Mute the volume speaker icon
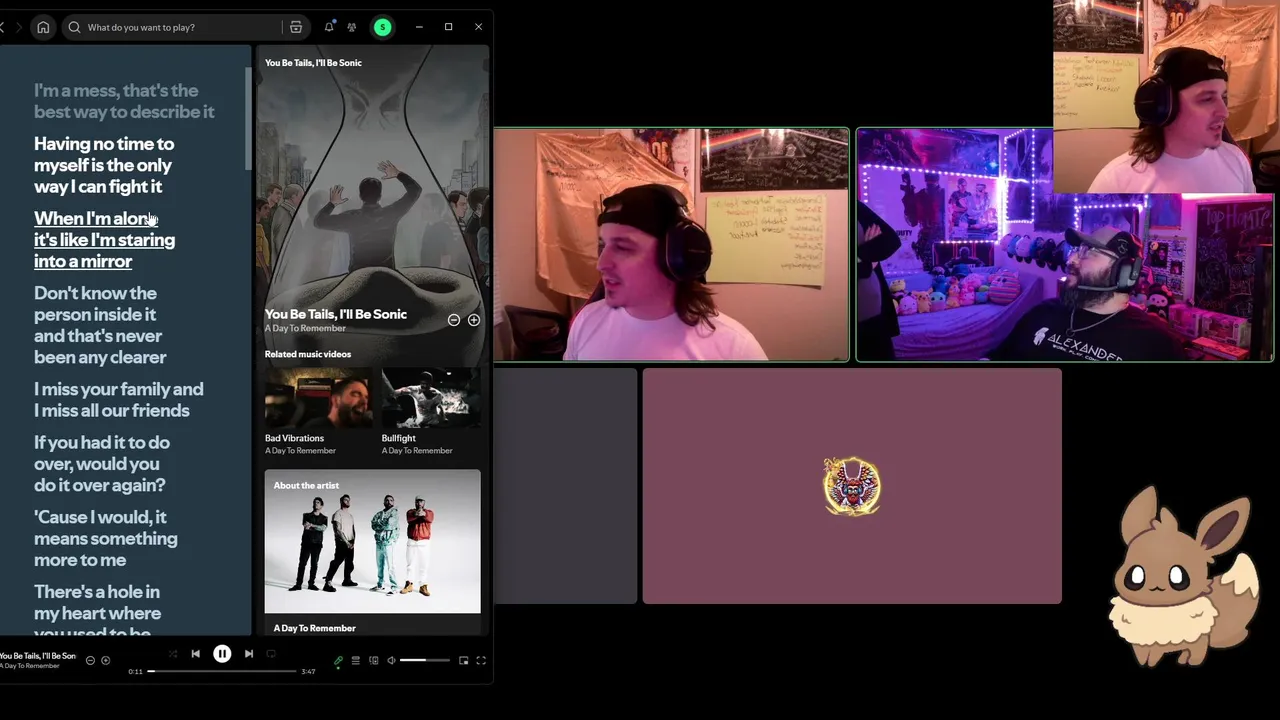Image resolution: width=1280 pixels, height=720 pixels. [391, 661]
